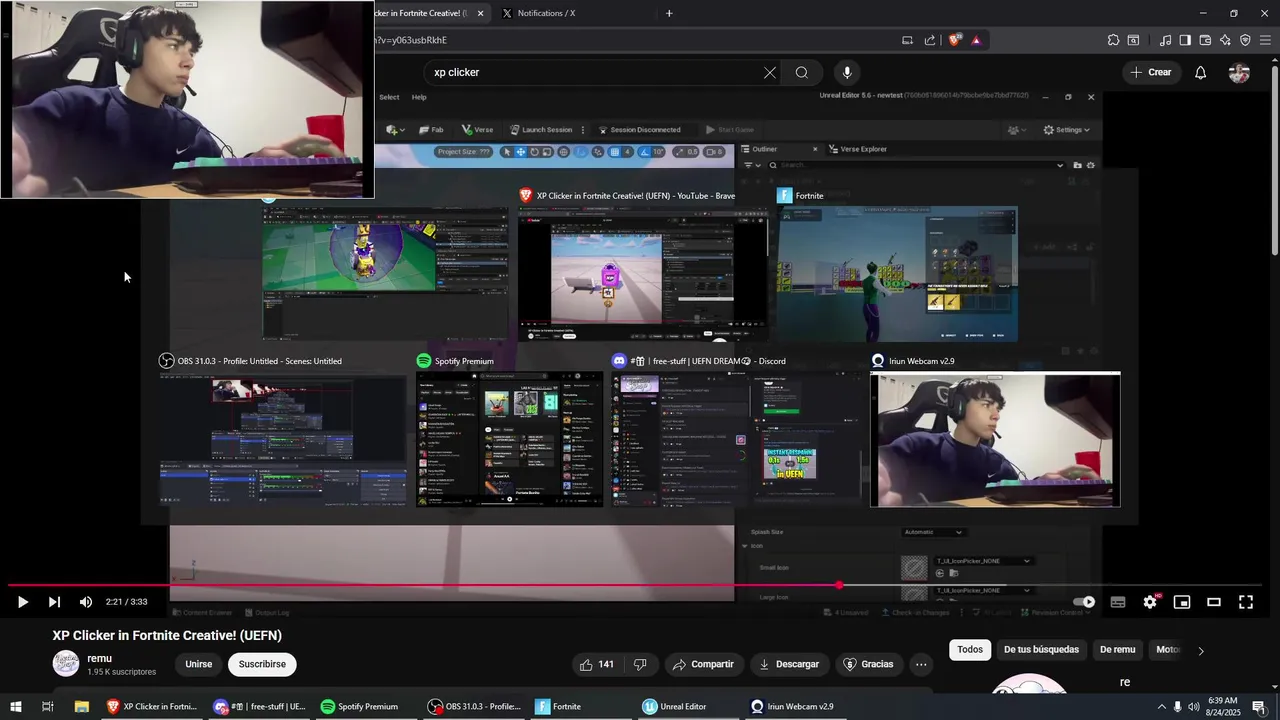
Task: Dislike the video with thumbs down
Action: [x=641, y=664]
